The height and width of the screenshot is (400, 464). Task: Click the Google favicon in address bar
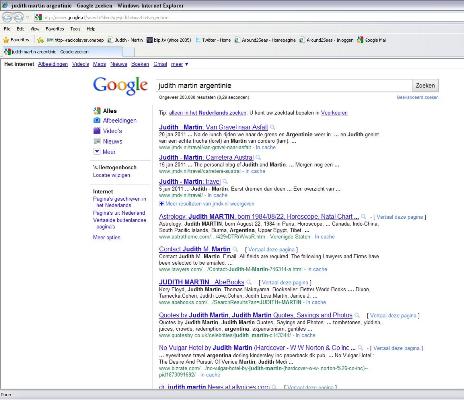coord(39,17)
